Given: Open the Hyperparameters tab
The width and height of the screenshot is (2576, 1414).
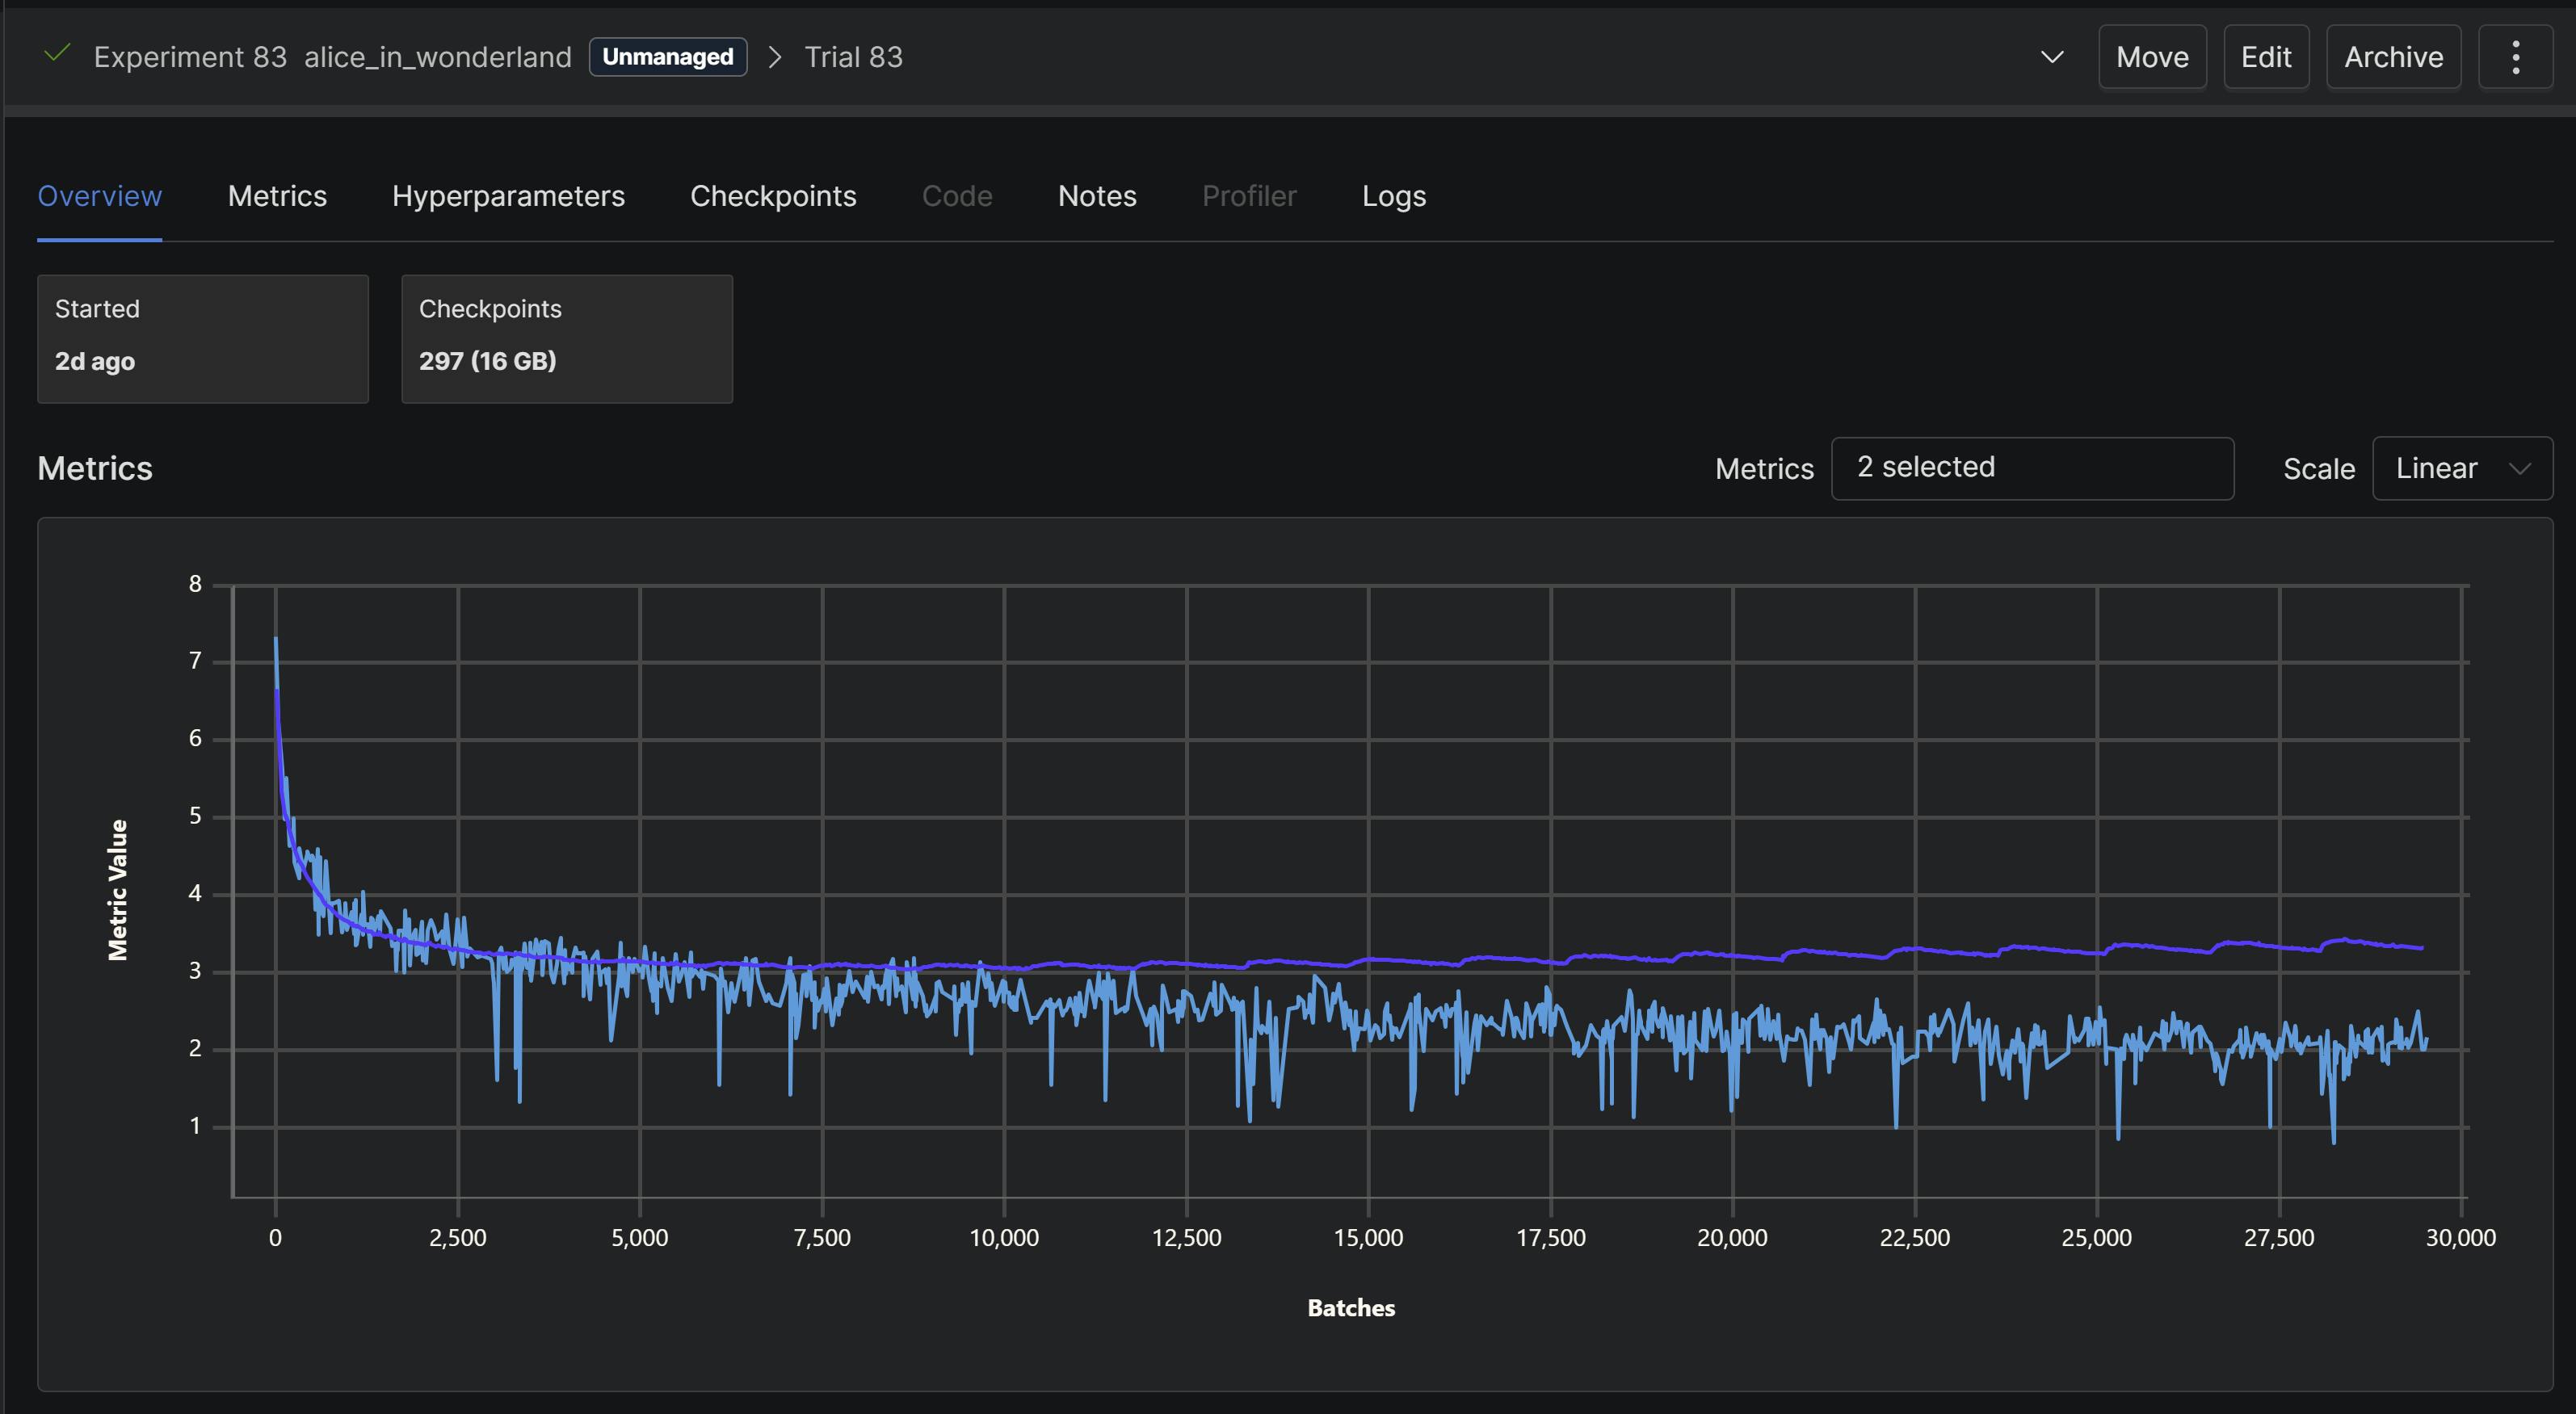Looking at the screenshot, I should tap(508, 196).
